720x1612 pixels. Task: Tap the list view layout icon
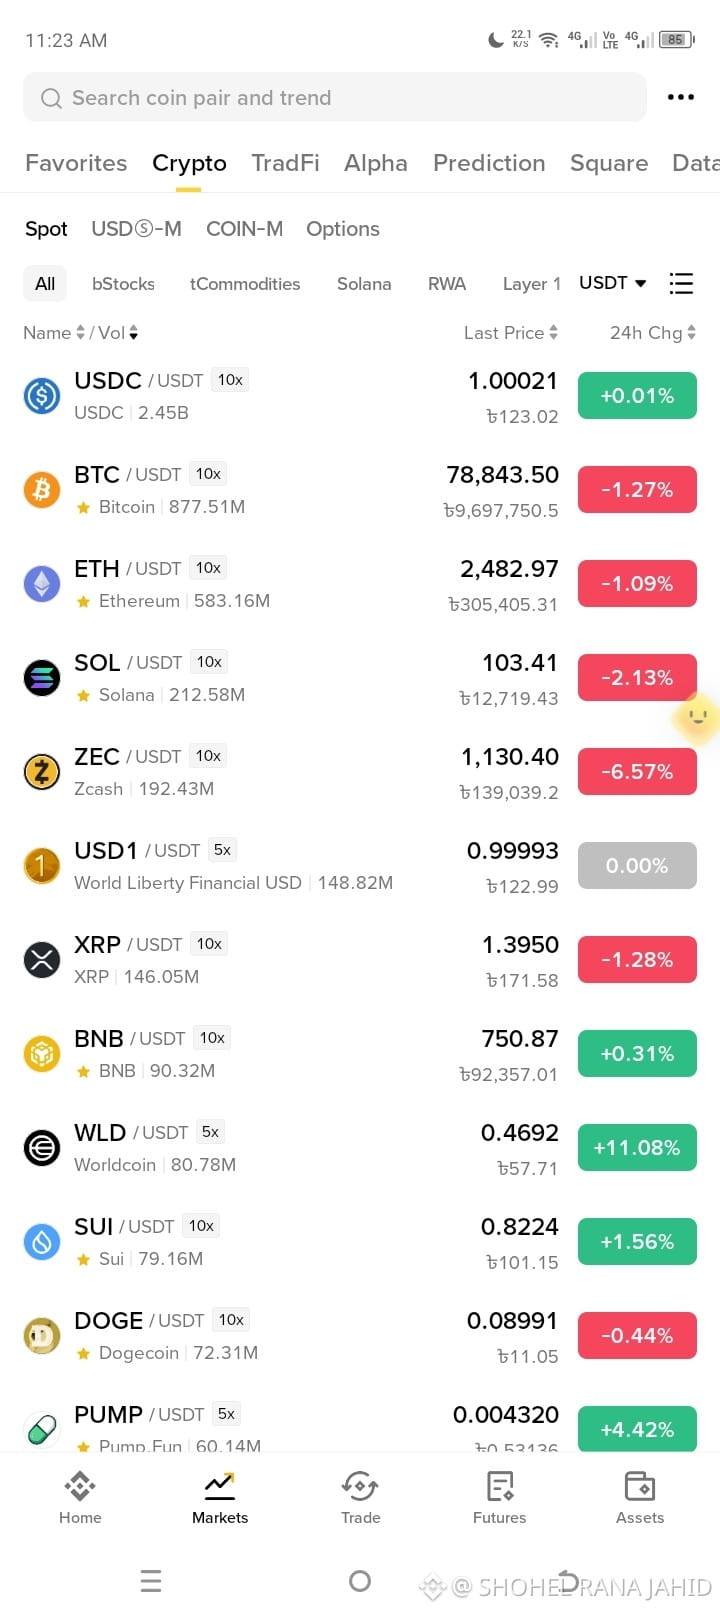click(x=681, y=284)
